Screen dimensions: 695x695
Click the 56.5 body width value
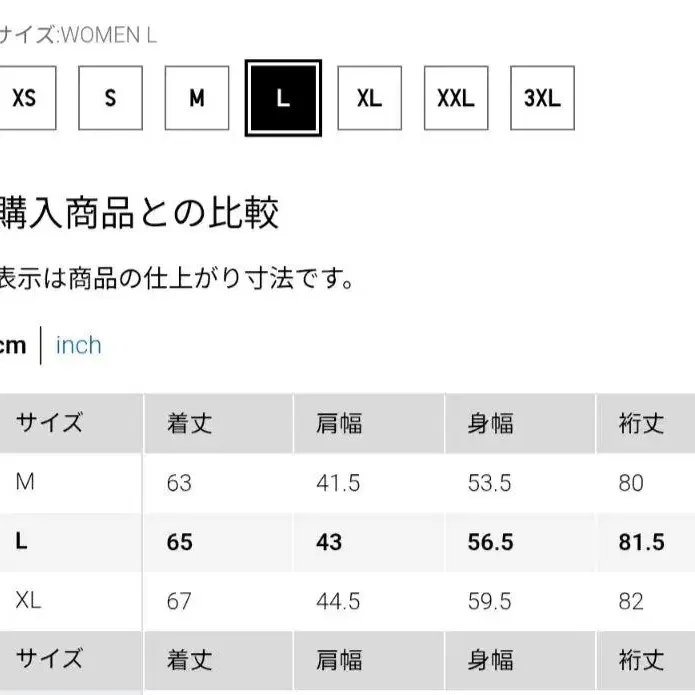click(490, 542)
